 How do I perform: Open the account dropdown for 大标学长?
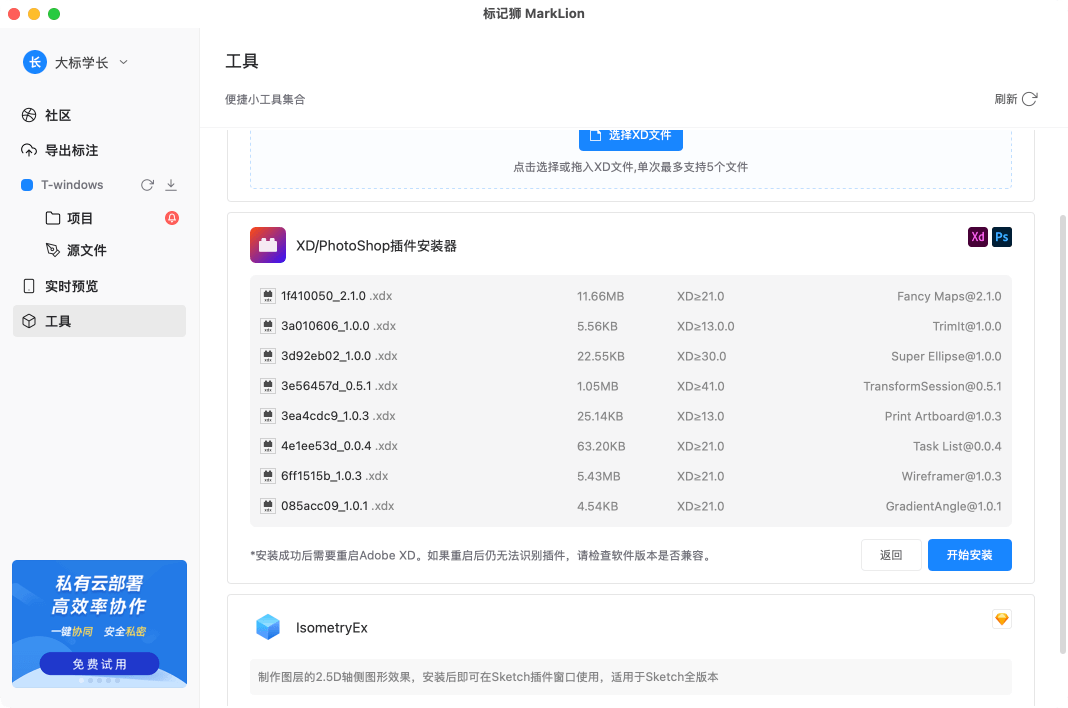123,61
